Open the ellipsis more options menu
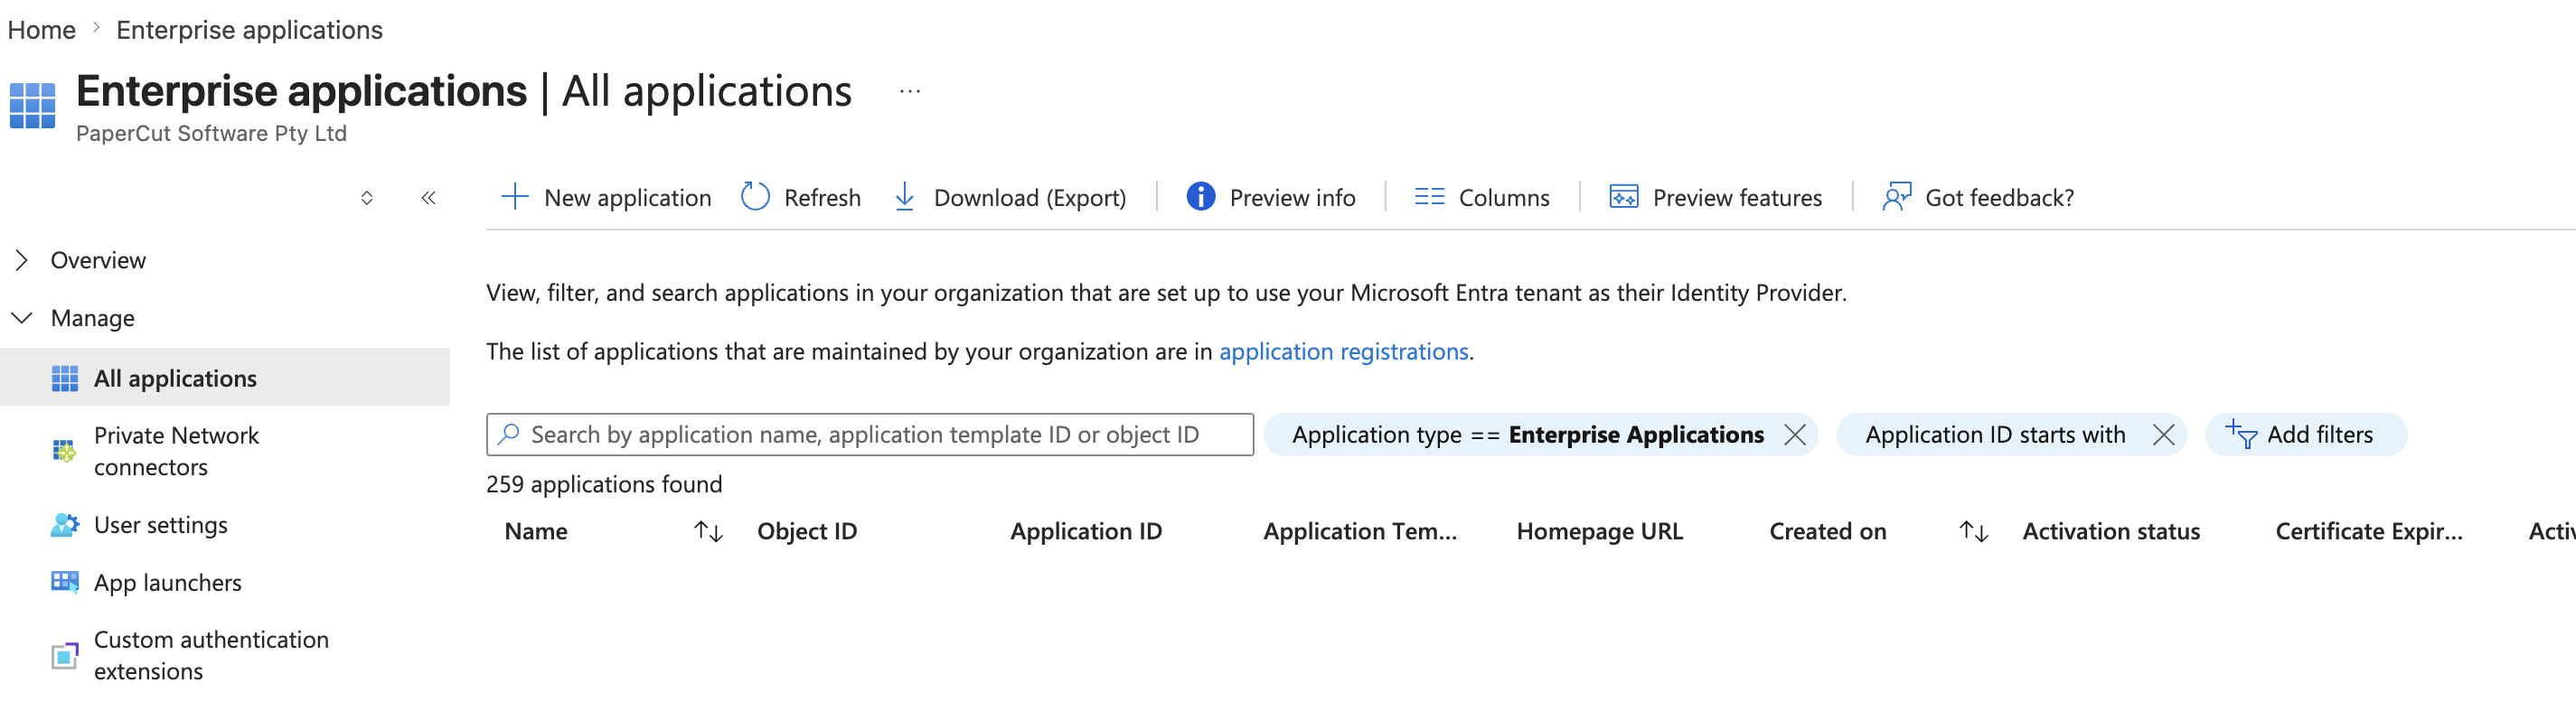The image size is (2576, 702). pos(909,91)
